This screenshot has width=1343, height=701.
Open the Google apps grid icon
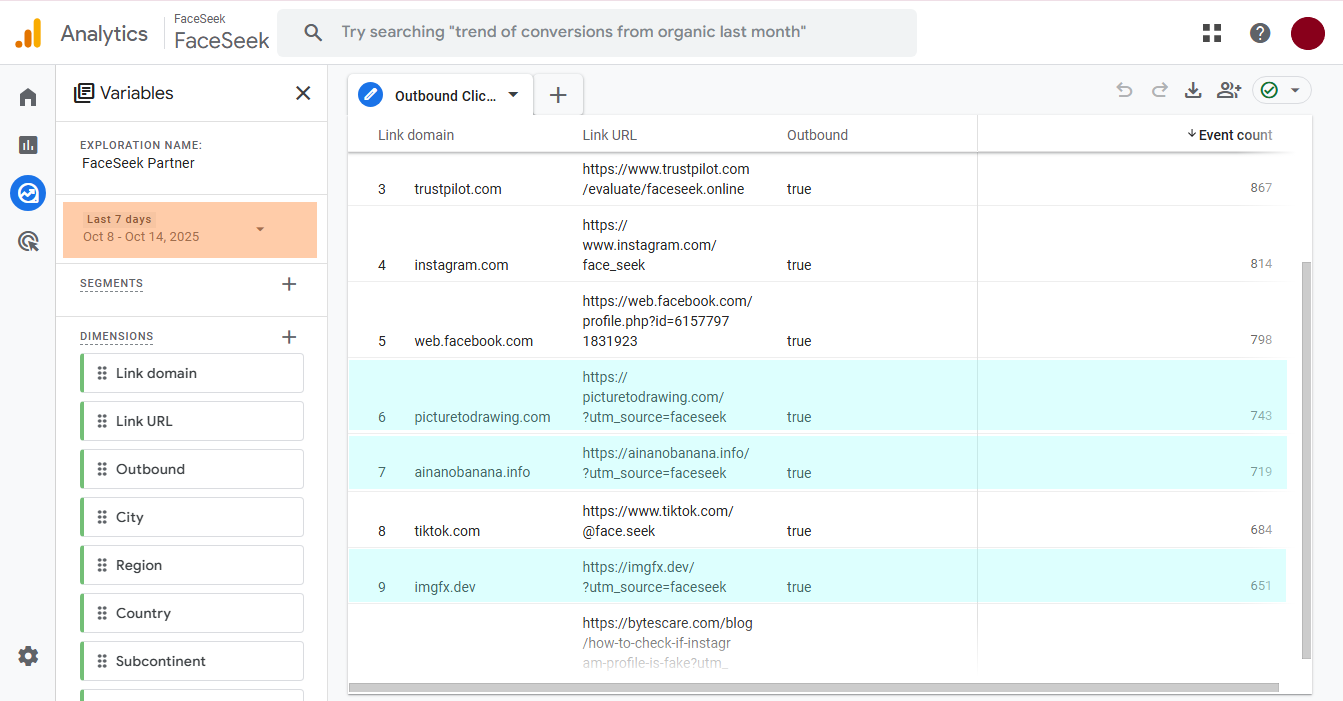tap(1212, 33)
